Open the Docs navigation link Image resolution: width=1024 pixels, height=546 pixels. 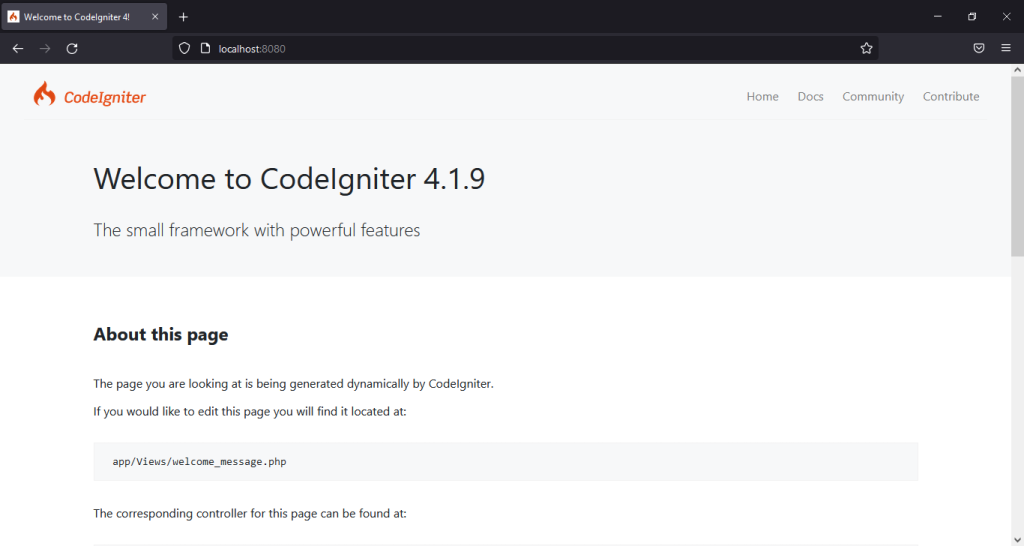(810, 97)
